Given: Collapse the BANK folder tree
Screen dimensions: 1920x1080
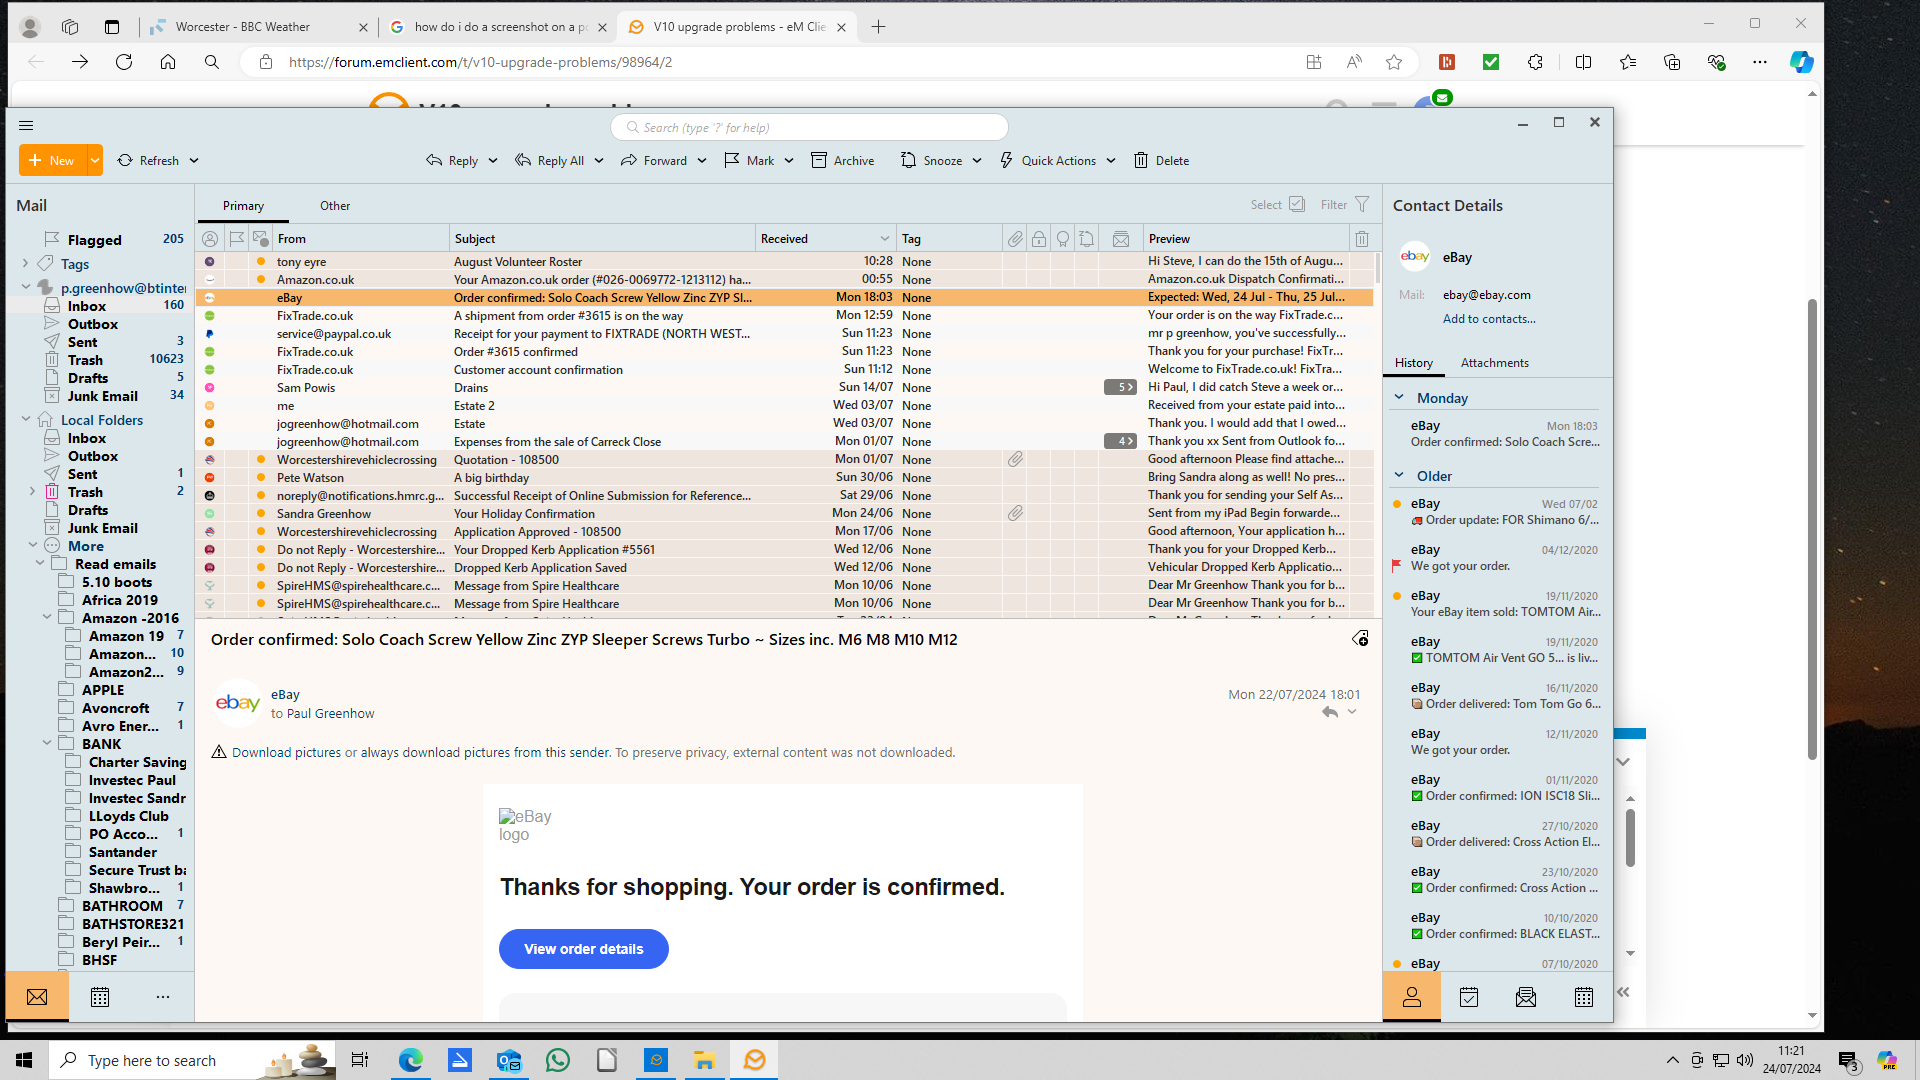Looking at the screenshot, I should coord(47,744).
